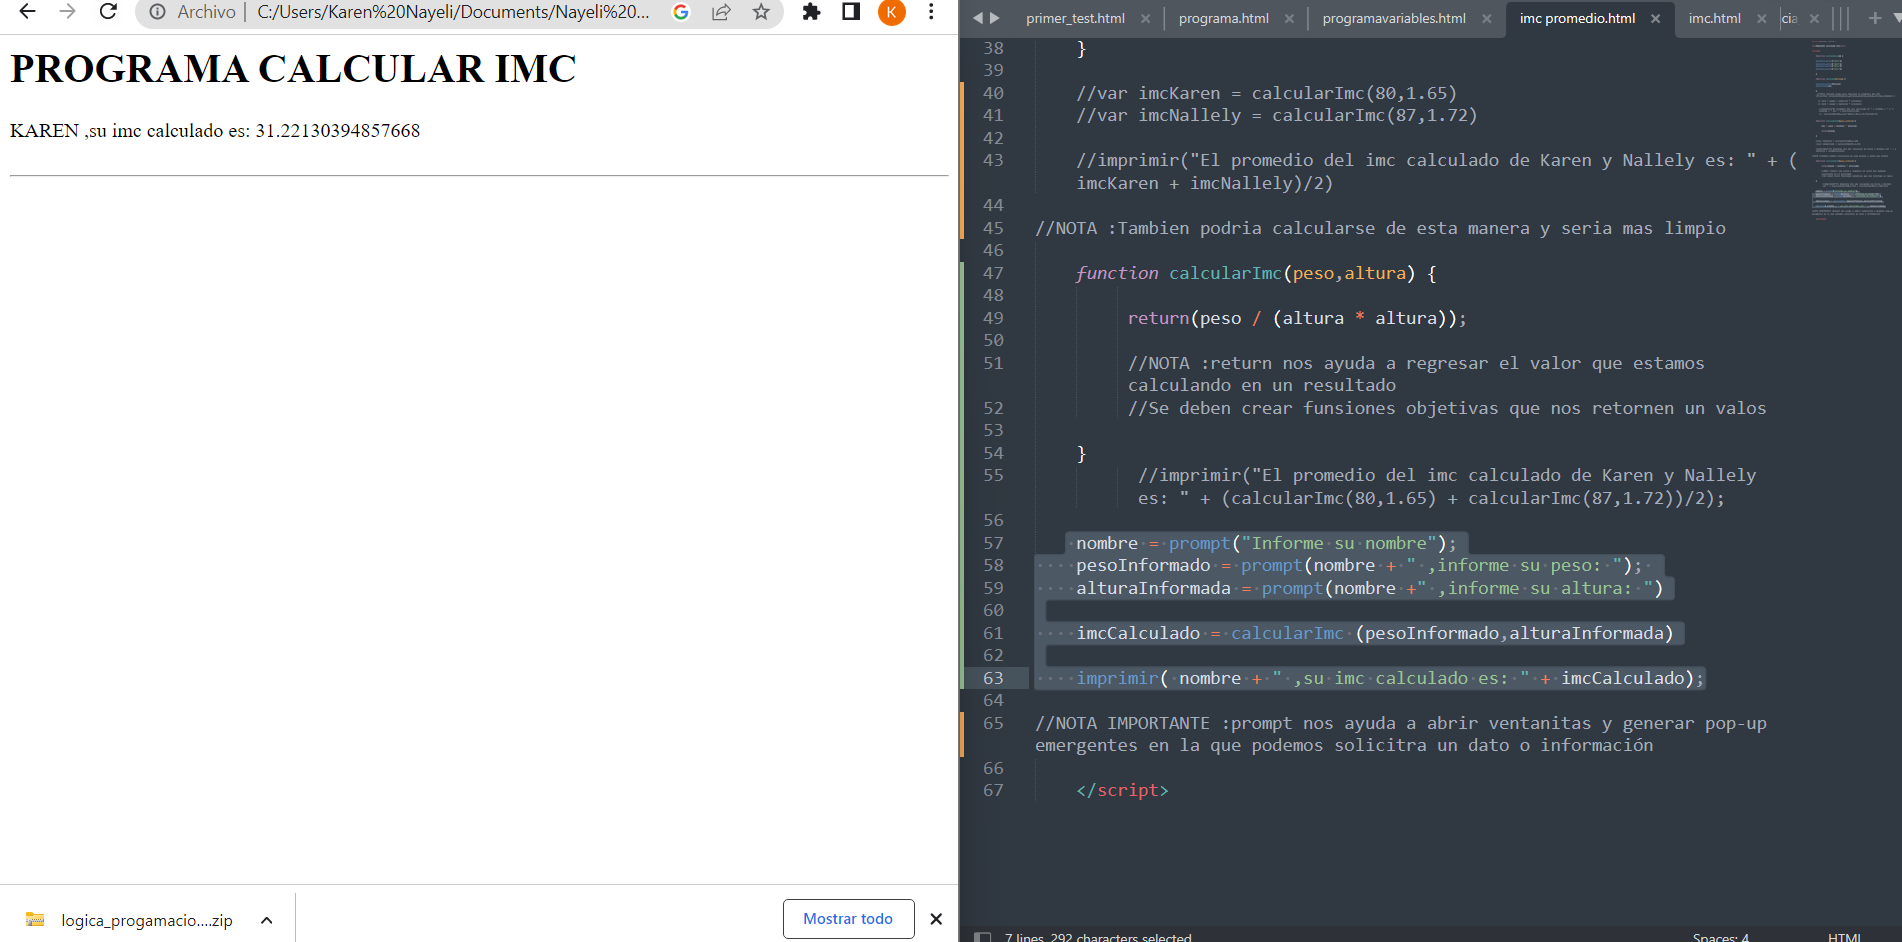Screen dimensions: 1902x942
Task: Bookmark this page with the star icon
Action: 761,12
